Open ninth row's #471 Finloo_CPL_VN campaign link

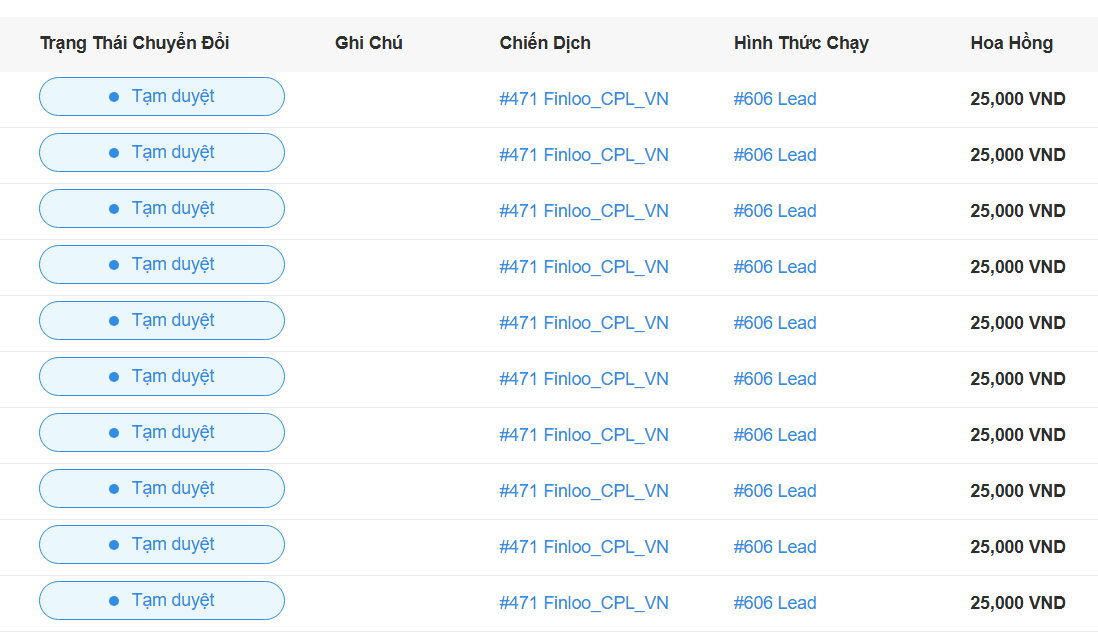click(584, 547)
